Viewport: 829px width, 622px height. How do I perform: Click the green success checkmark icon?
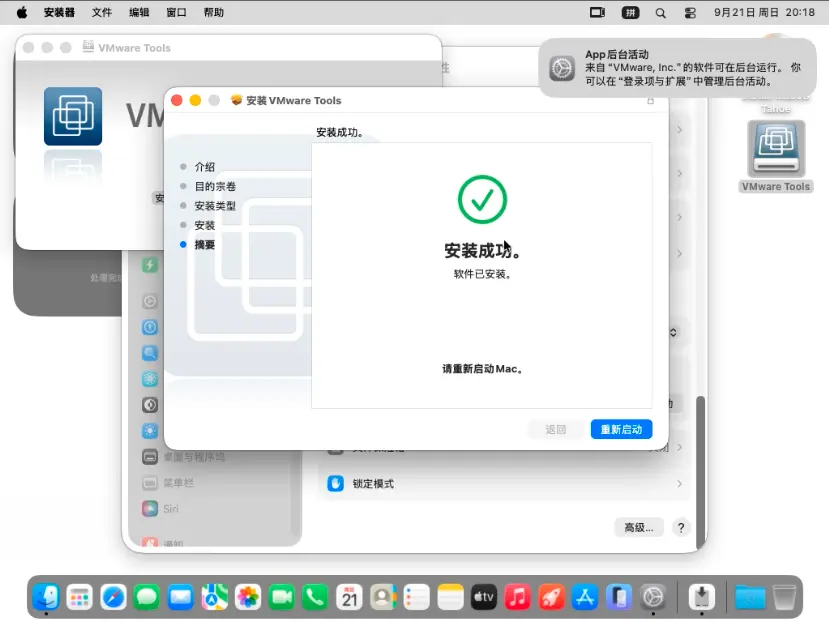click(482, 199)
